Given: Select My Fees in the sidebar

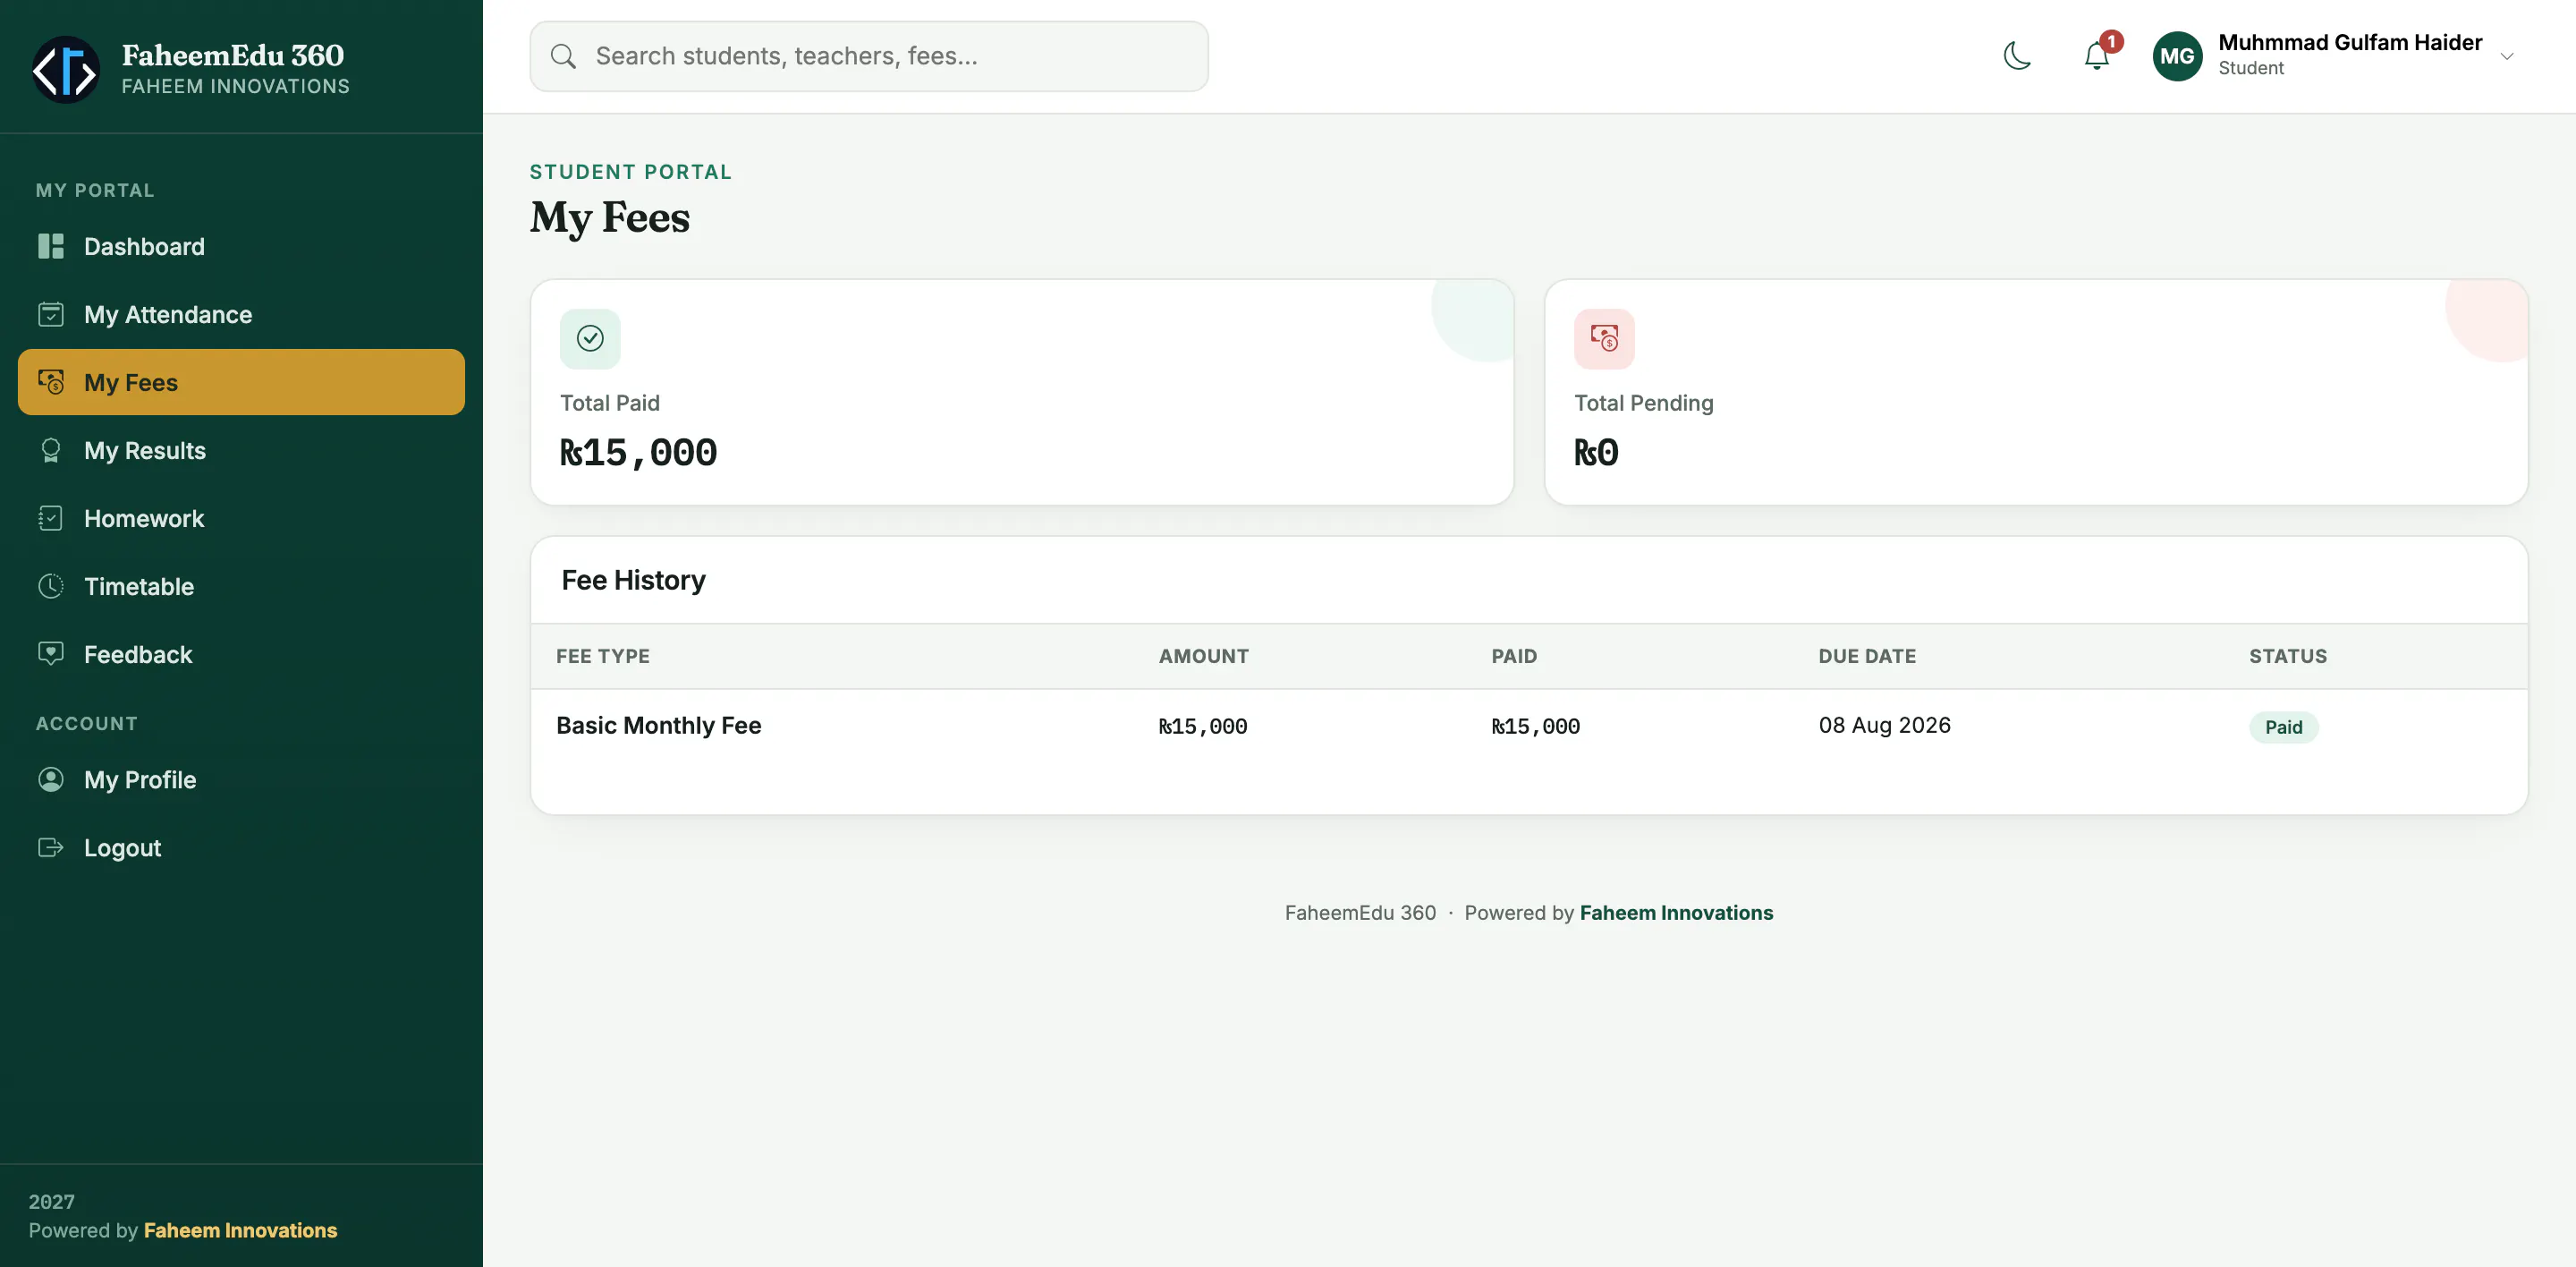Looking at the screenshot, I should coord(241,382).
